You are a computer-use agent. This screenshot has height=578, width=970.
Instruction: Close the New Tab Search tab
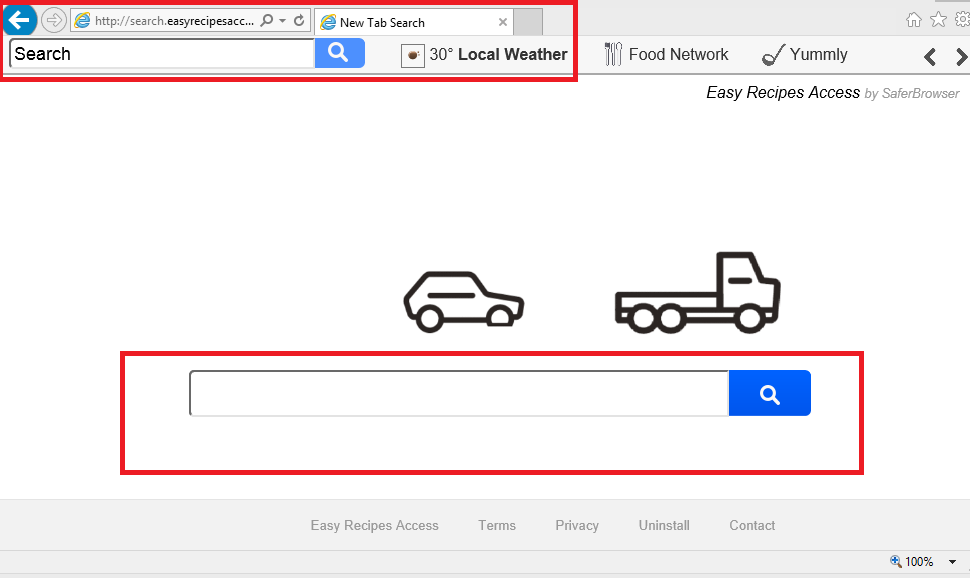[503, 22]
